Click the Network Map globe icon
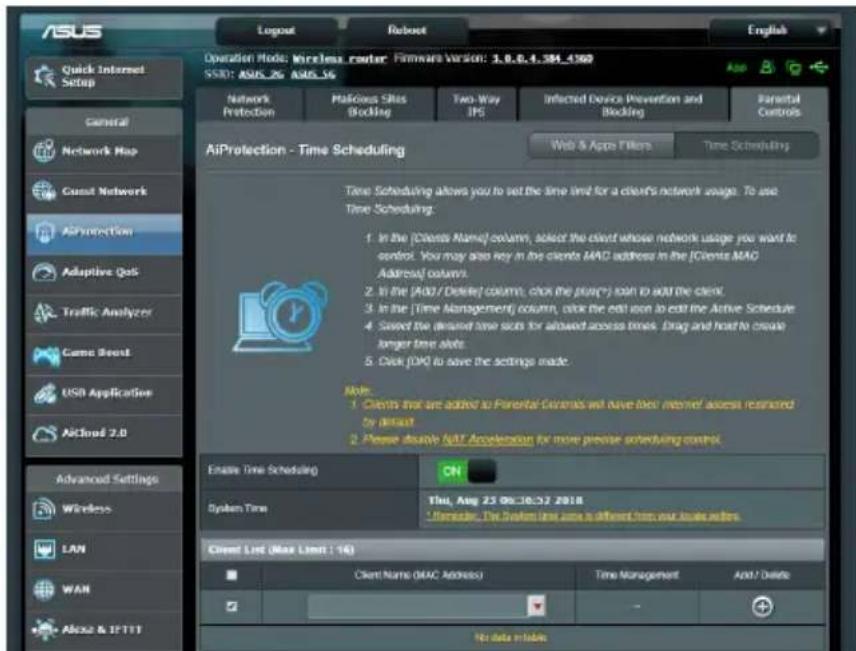The width and height of the screenshot is (856, 651). click(44, 151)
